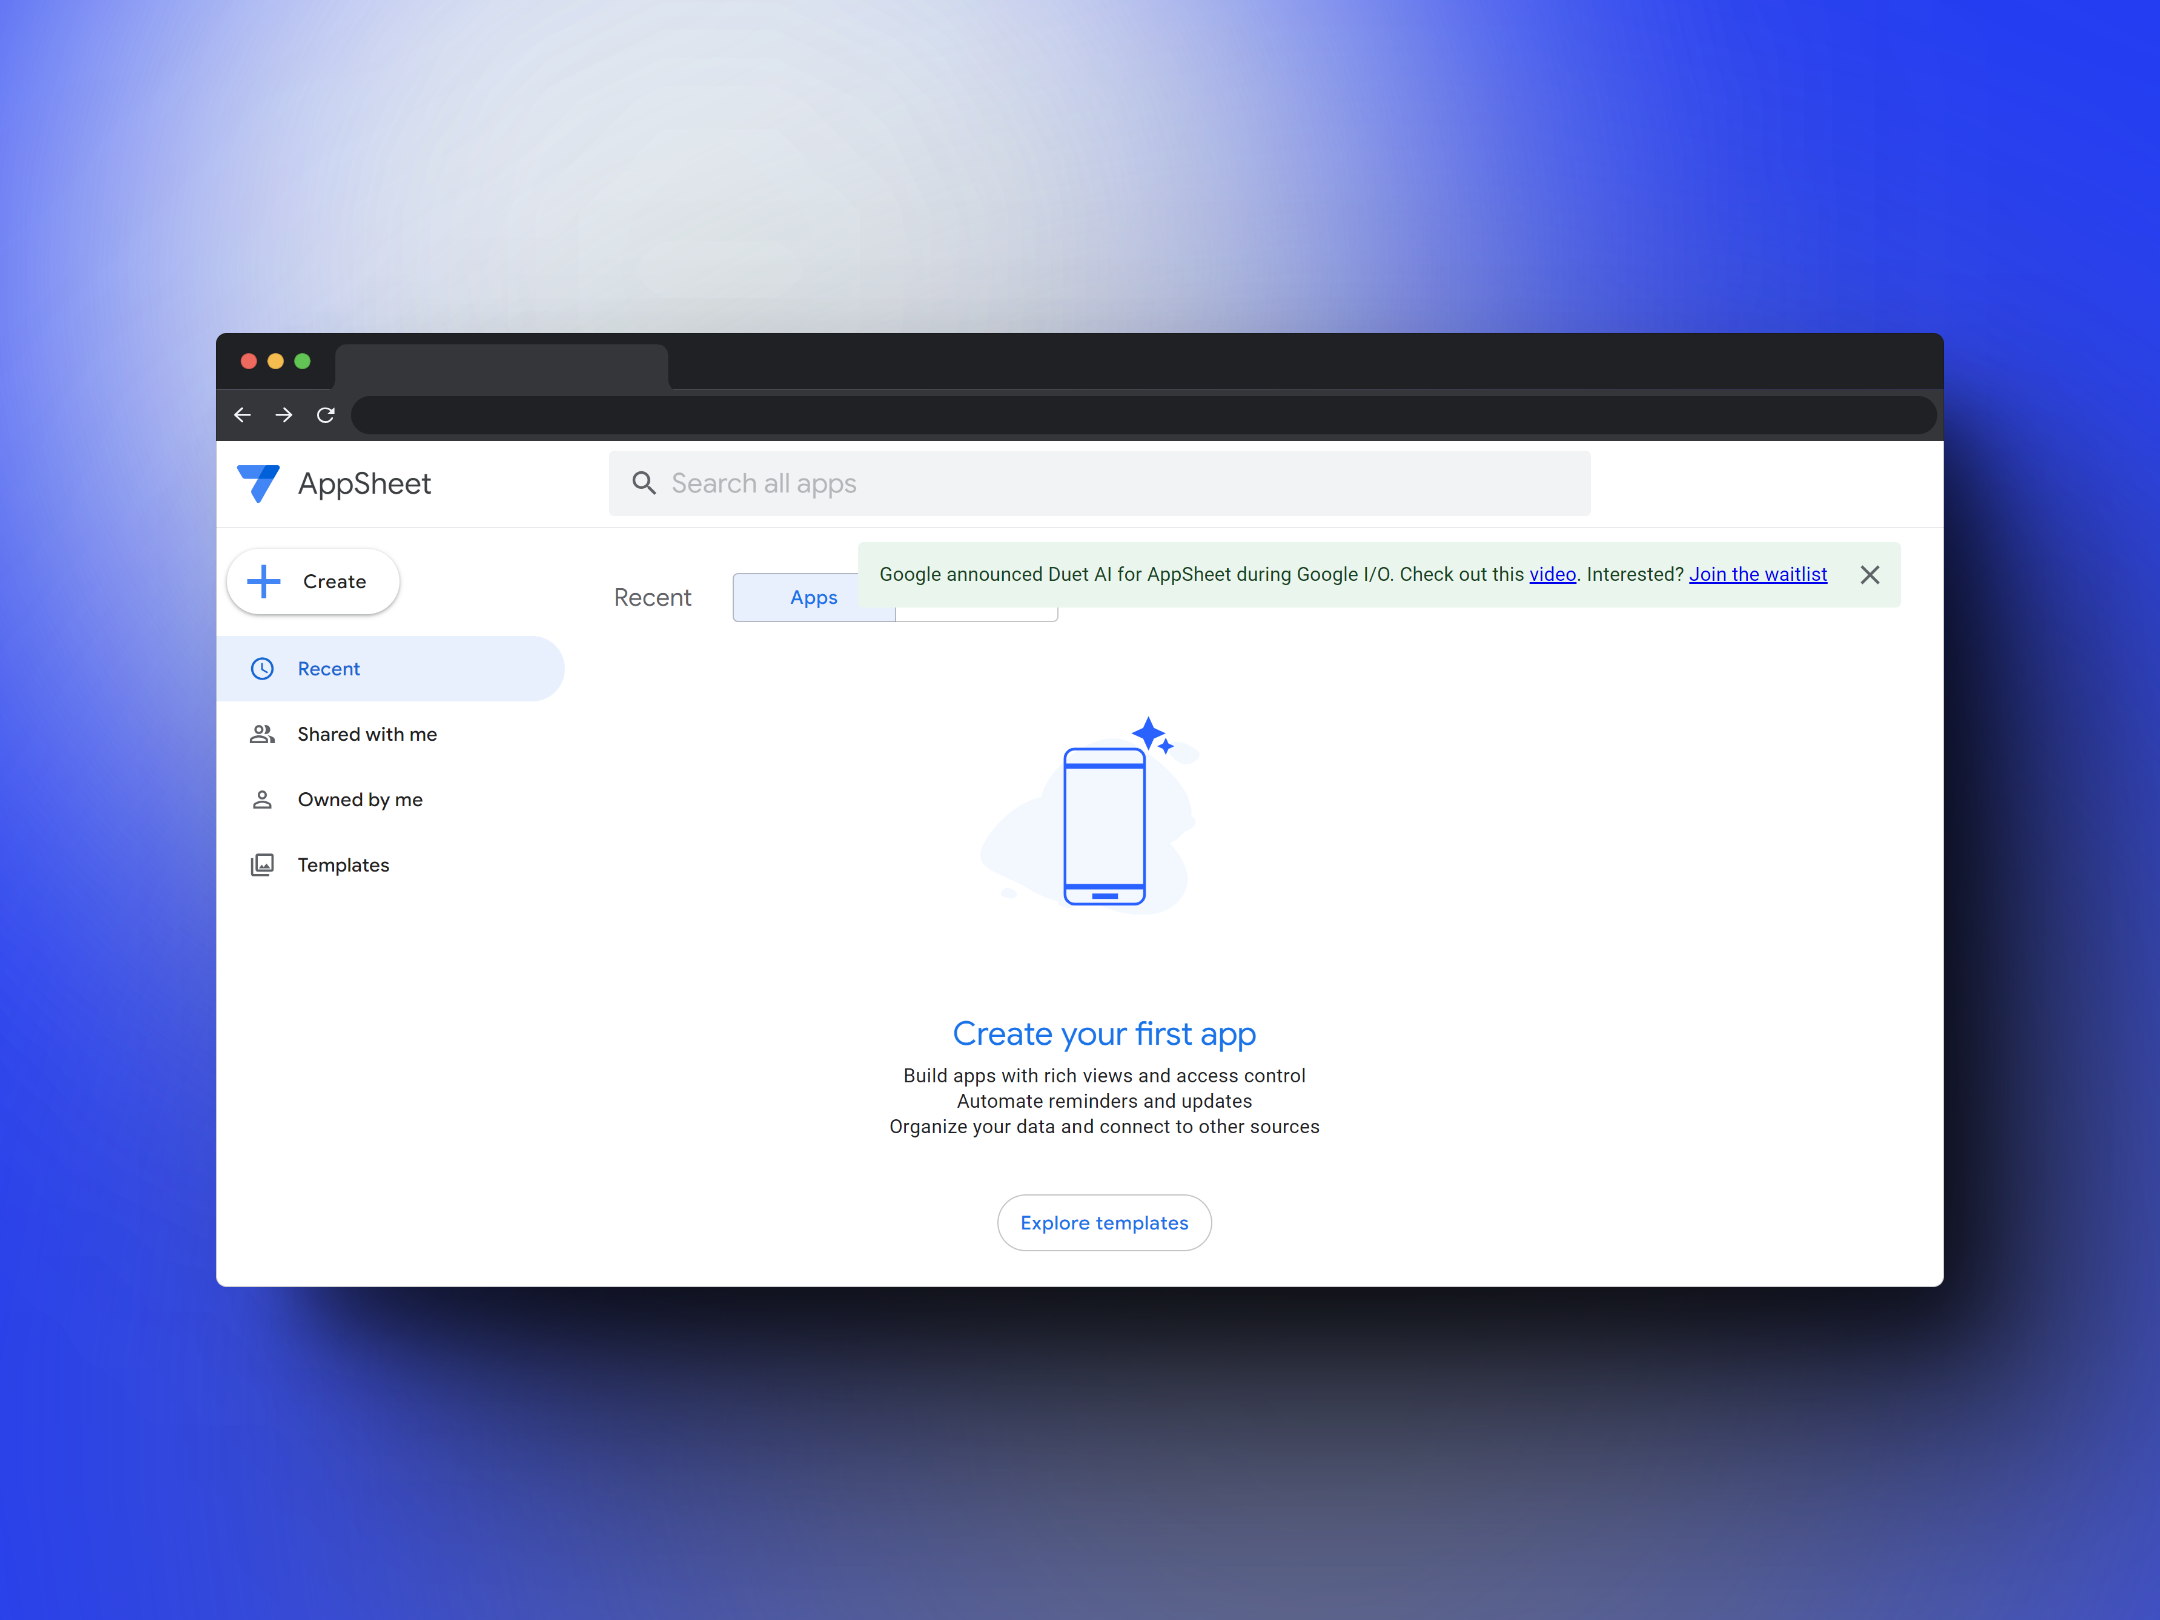The image size is (2160, 1620).
Task: Dismiss the Duet AI announcement banner
Action: point(1870,575)
